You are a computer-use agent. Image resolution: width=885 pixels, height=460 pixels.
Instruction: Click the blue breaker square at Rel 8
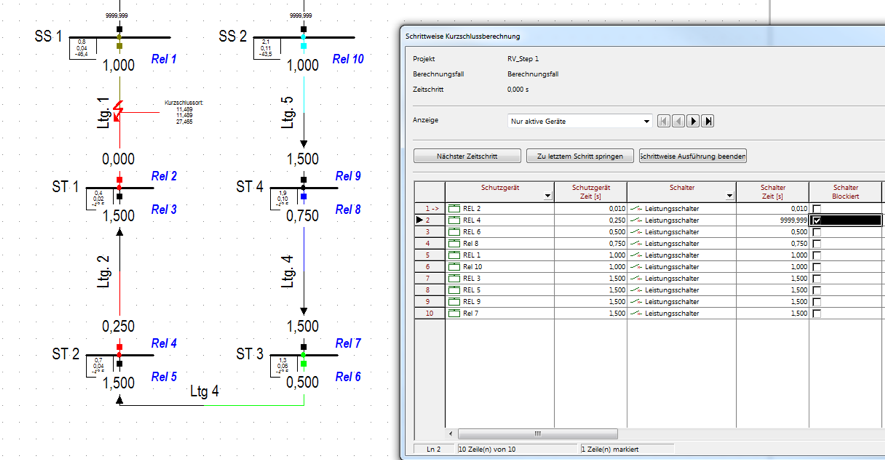303,198
